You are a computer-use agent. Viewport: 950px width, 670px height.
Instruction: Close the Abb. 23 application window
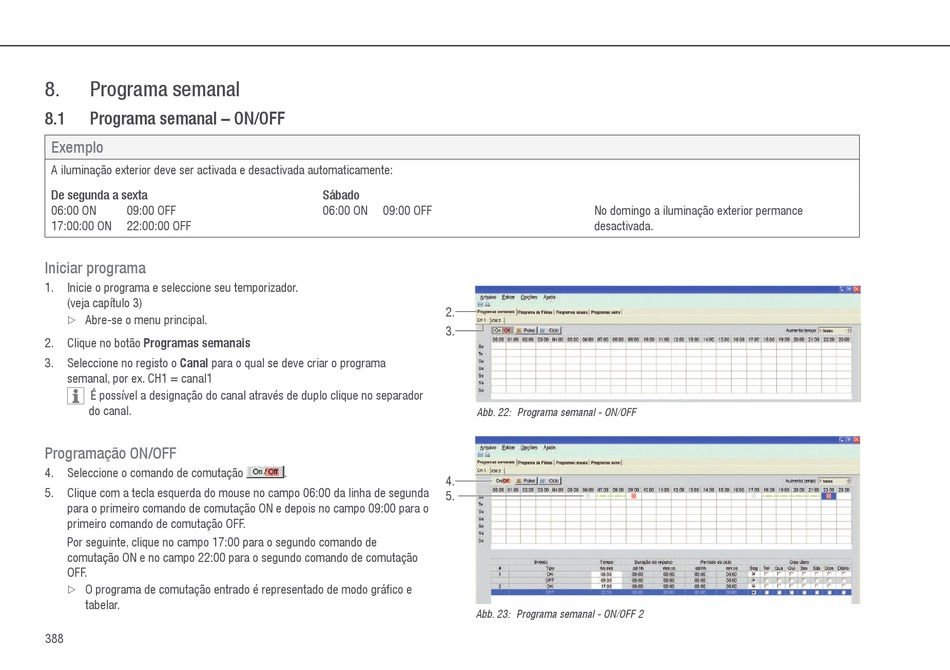coord(857,440)
